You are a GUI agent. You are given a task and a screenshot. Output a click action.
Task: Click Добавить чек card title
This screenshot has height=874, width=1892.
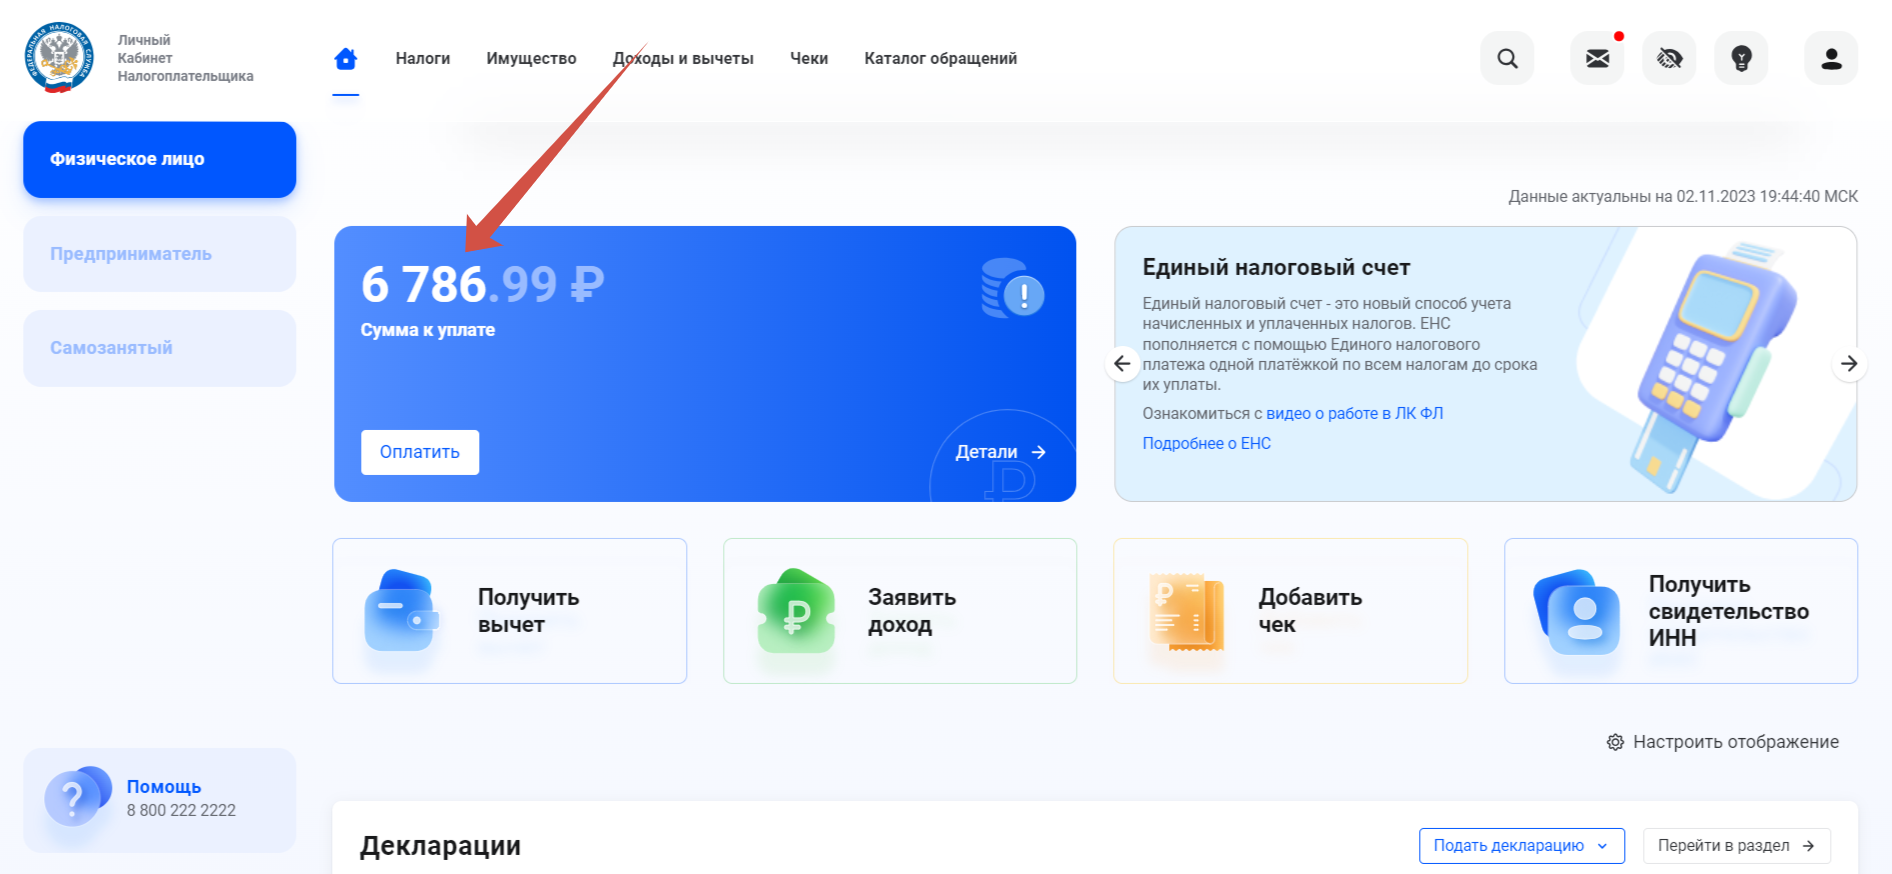tap(1310, 611)
